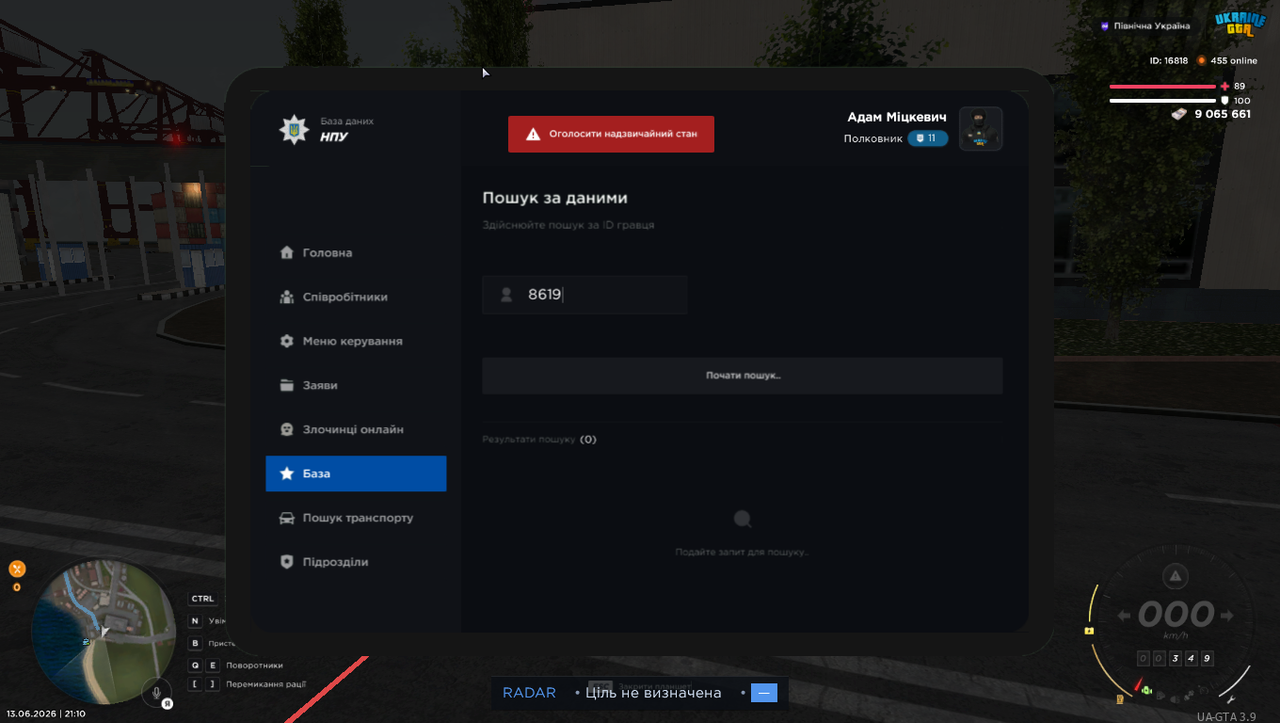Viewport: 1280px width, 723px height.
Task: Click the people icon beside Співробітники
Action: click(287, 297)
